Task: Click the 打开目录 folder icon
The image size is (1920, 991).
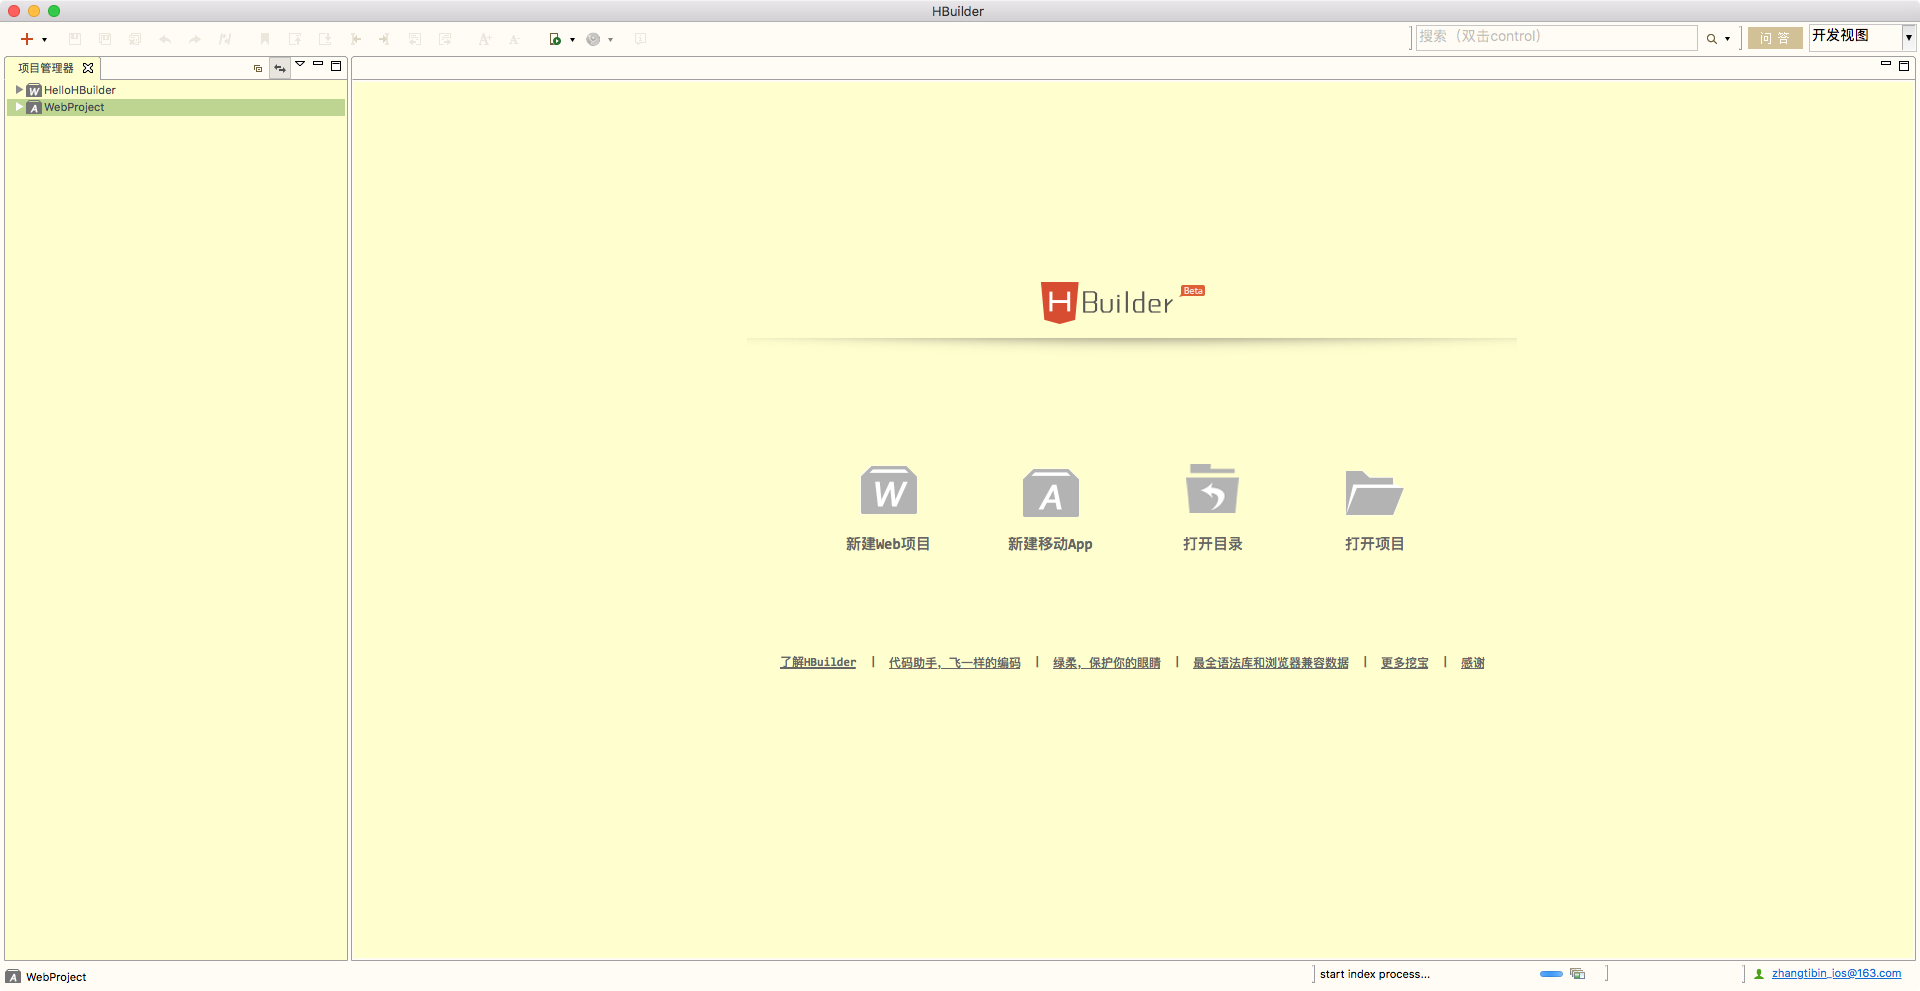Action: click(x=1212, y=489)
